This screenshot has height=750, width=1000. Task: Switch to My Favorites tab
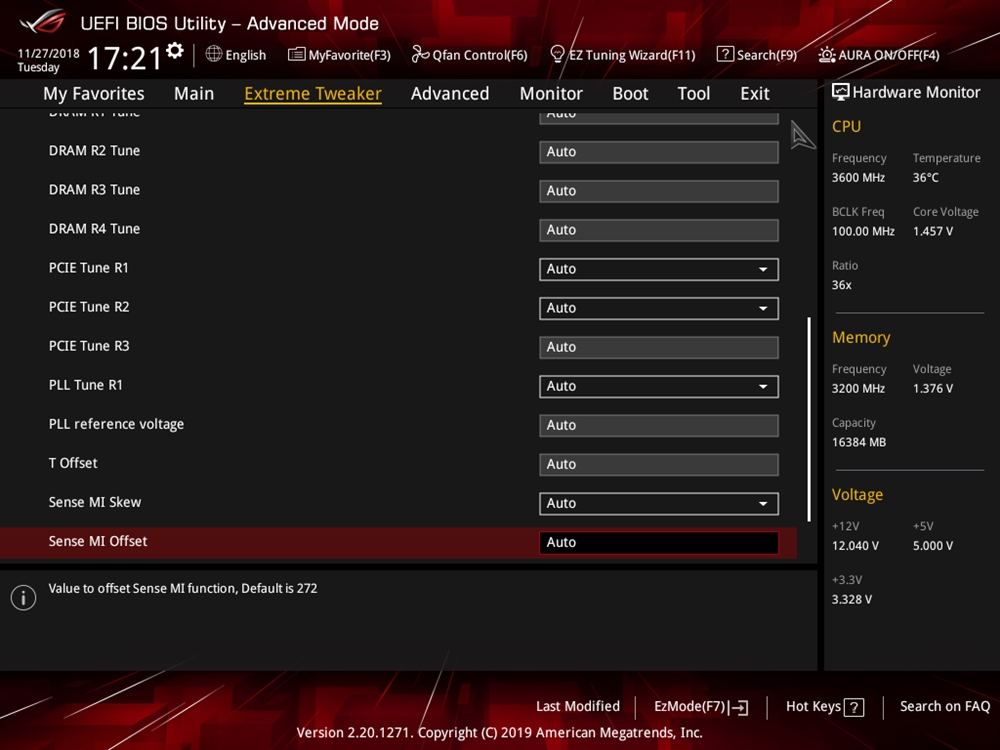(94, 94)
